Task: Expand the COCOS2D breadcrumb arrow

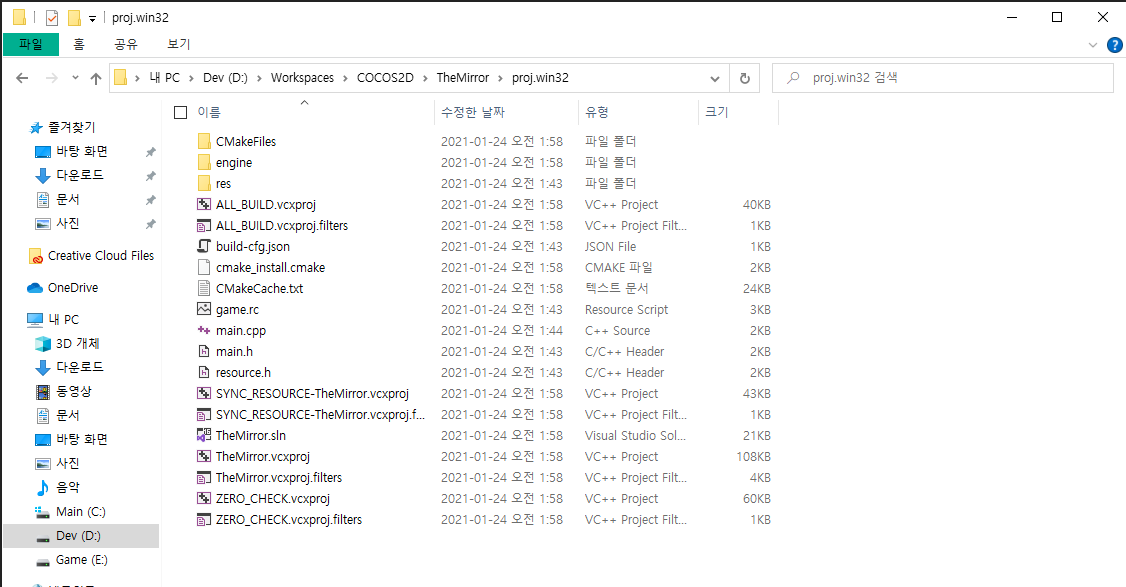Action: [x=425, y=78]
